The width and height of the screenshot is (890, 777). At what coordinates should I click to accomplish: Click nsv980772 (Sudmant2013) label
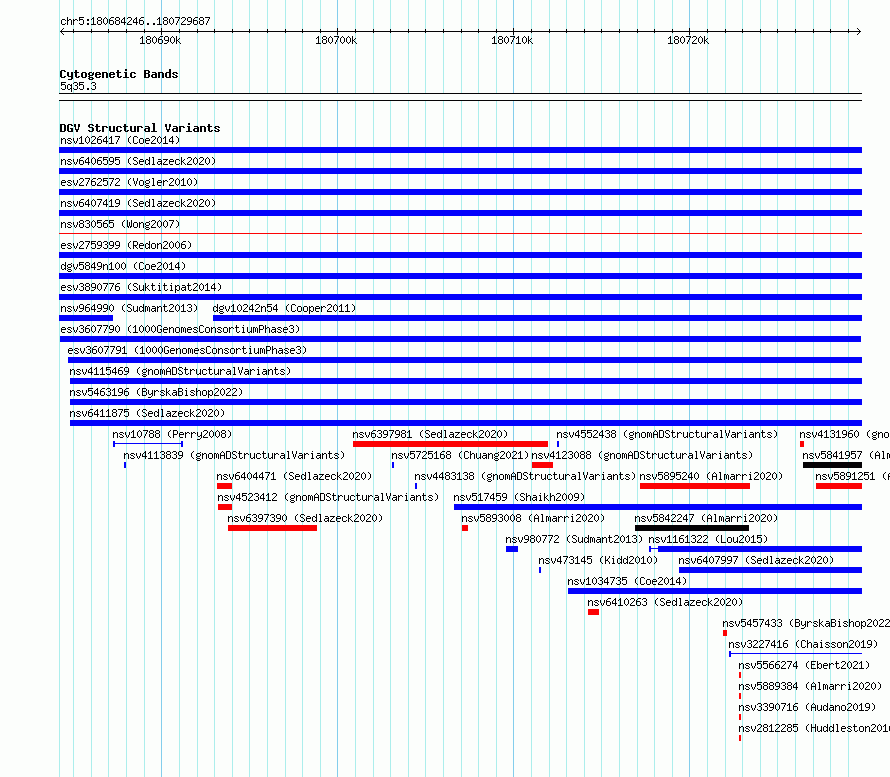click(574, 539)
